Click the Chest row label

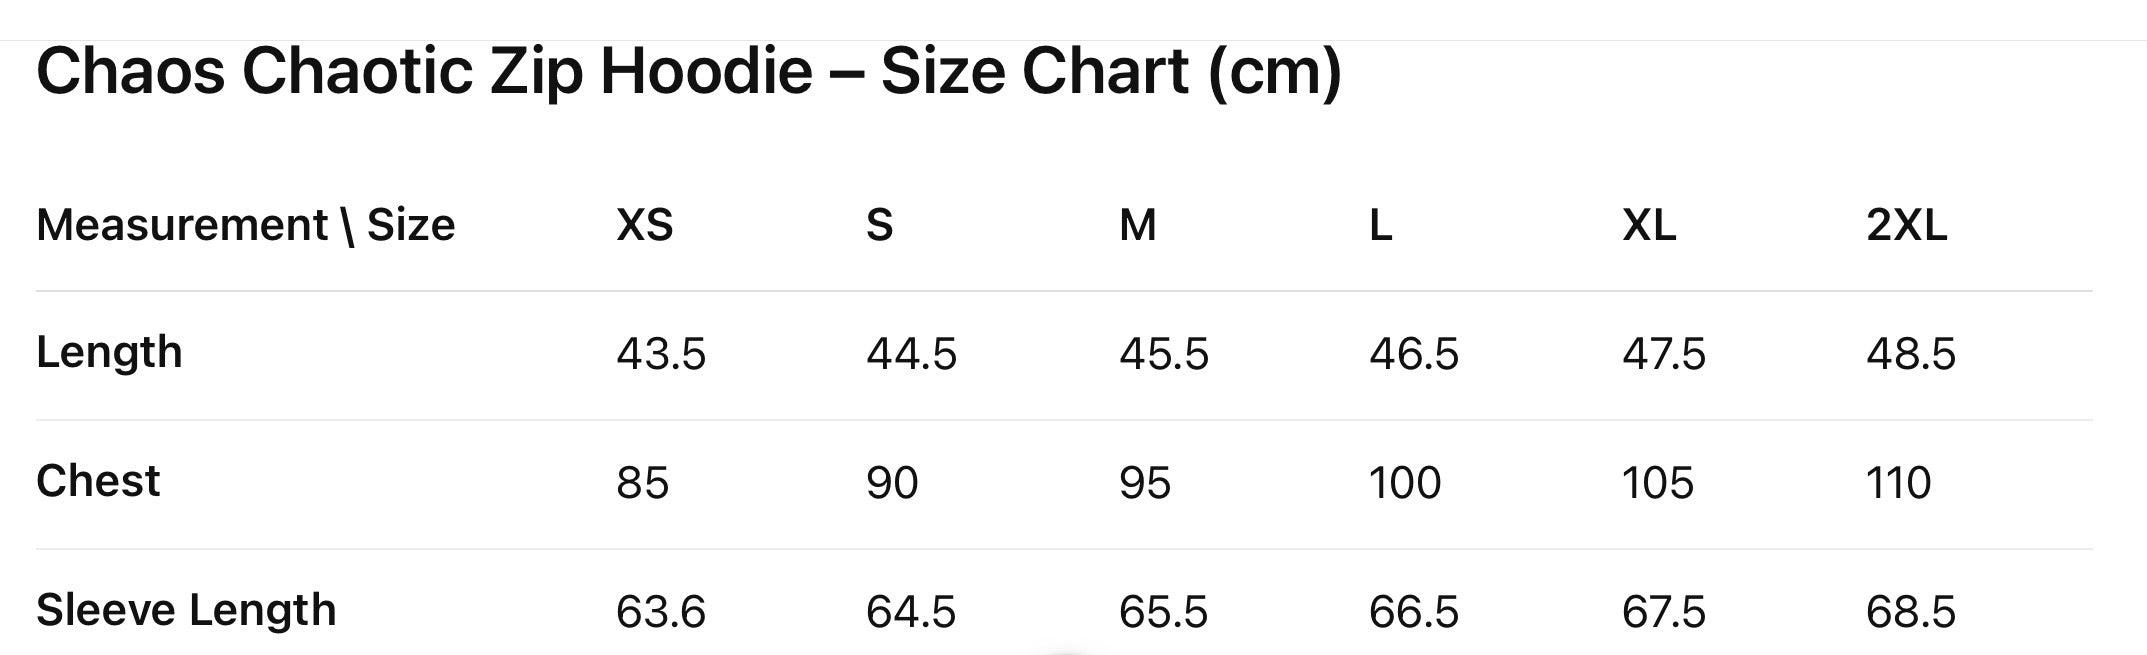click(x=98, y=482)
